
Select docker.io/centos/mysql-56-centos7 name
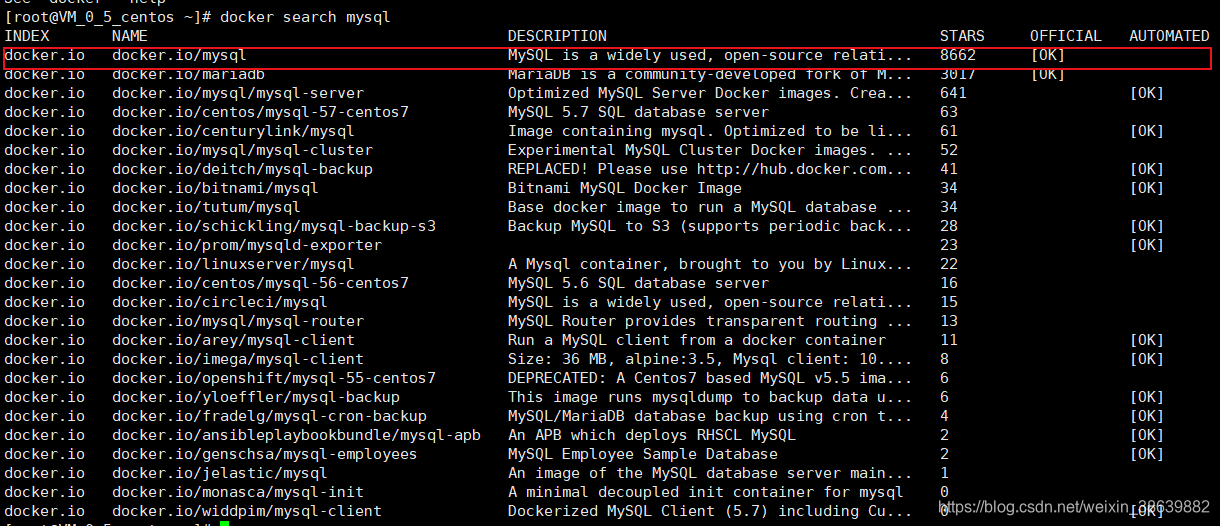click(x=260, y=283)
